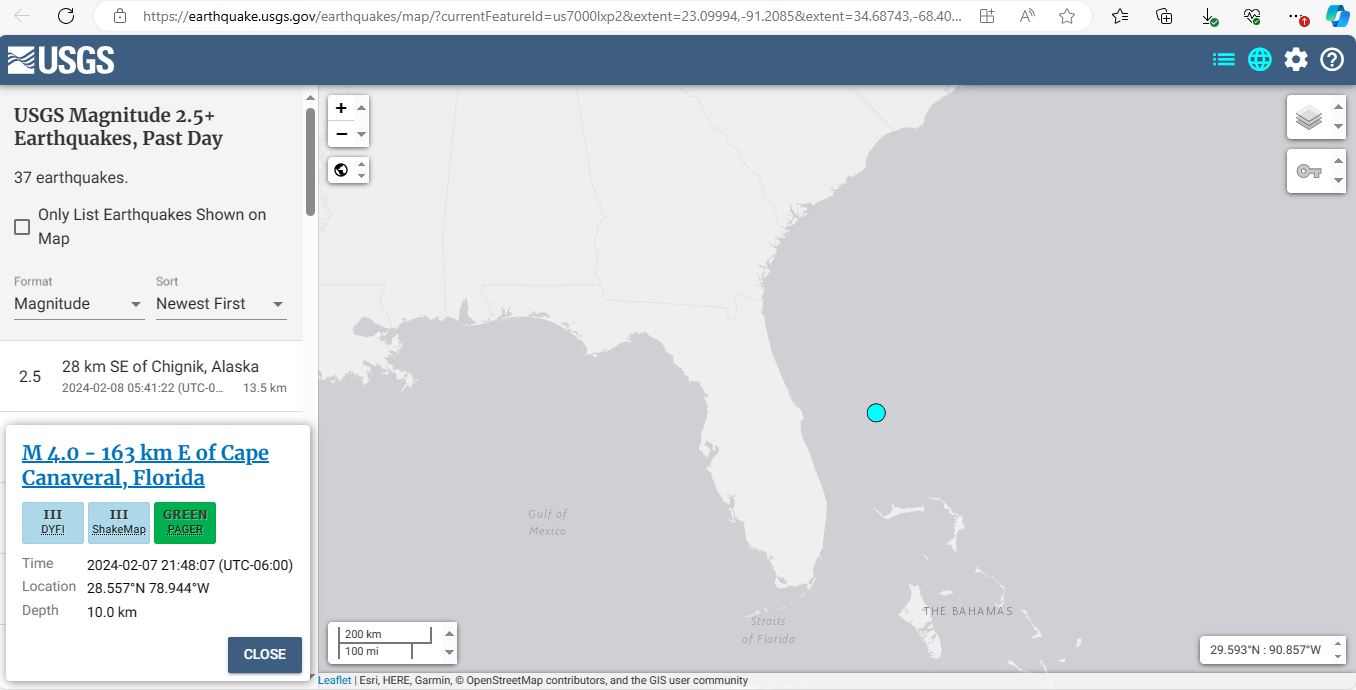The height and width of the screenshot is (690, 1356).
Task: Open the split screen app icon
Action: point(987,16)
